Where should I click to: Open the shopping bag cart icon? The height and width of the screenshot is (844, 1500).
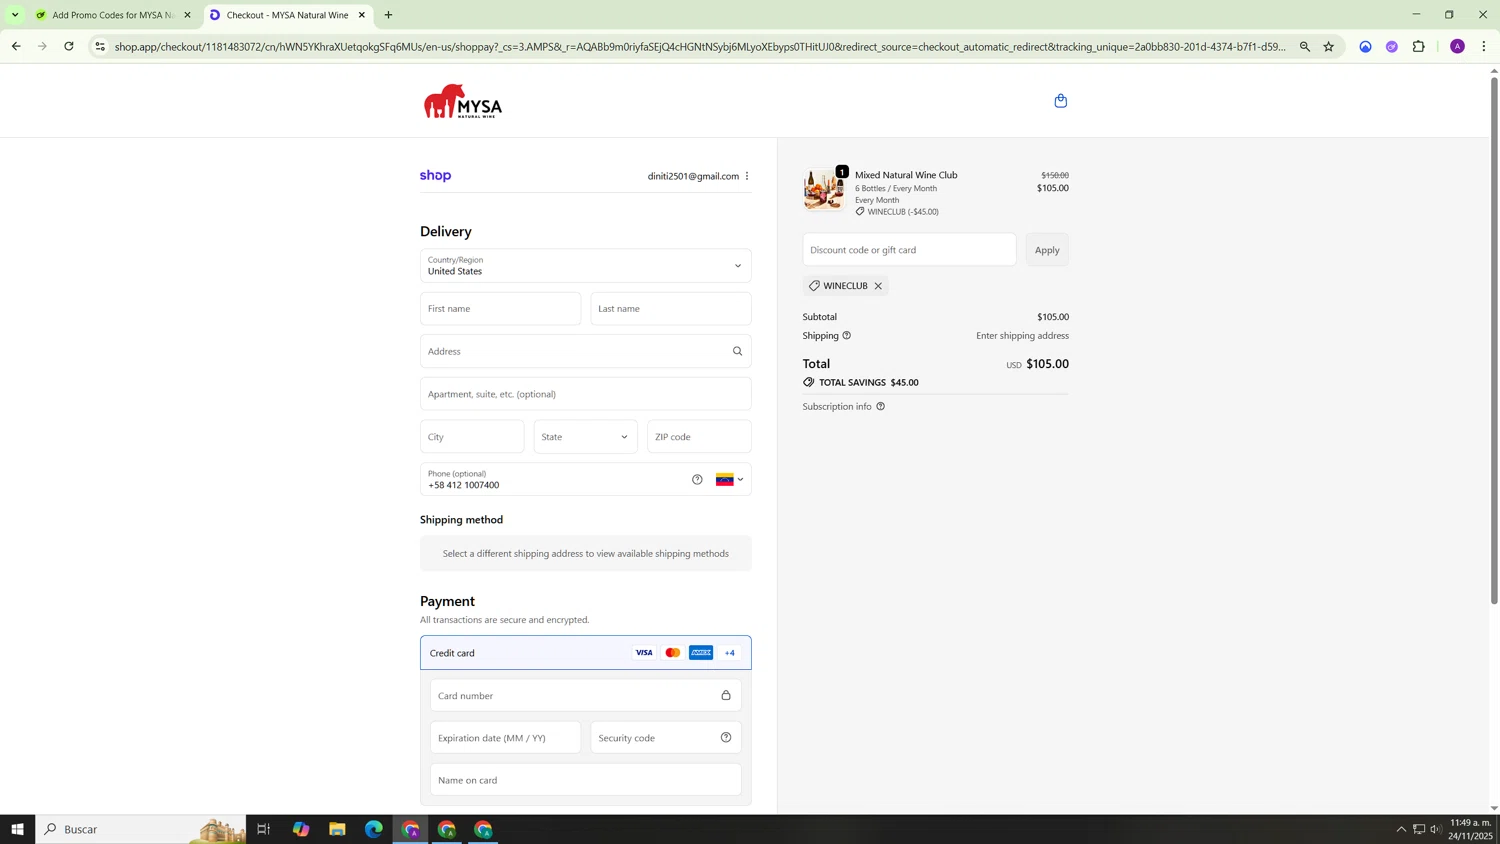(x=1061, y=101)
